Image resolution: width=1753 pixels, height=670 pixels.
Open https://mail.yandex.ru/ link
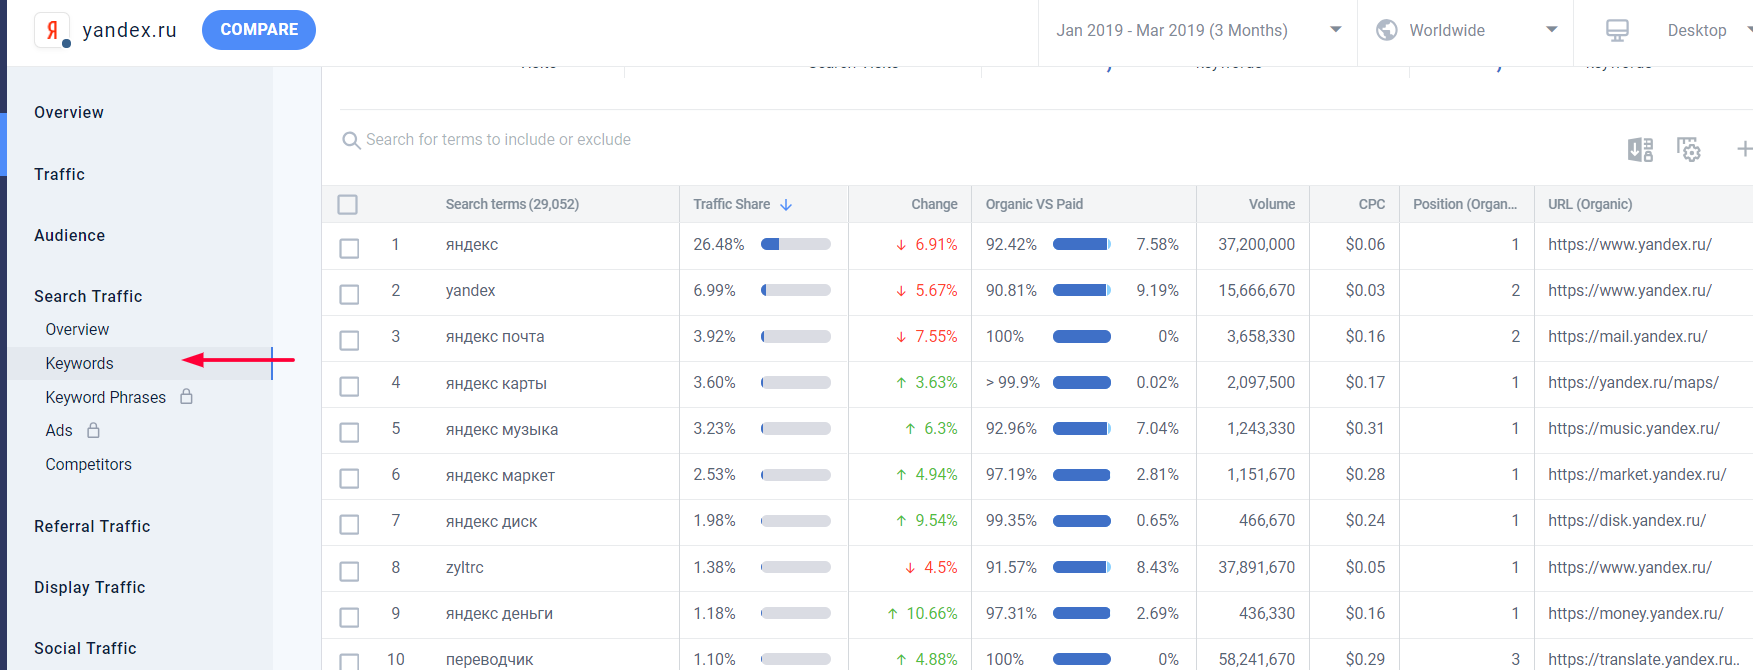pyautogui.click(x=1627, y=337)
